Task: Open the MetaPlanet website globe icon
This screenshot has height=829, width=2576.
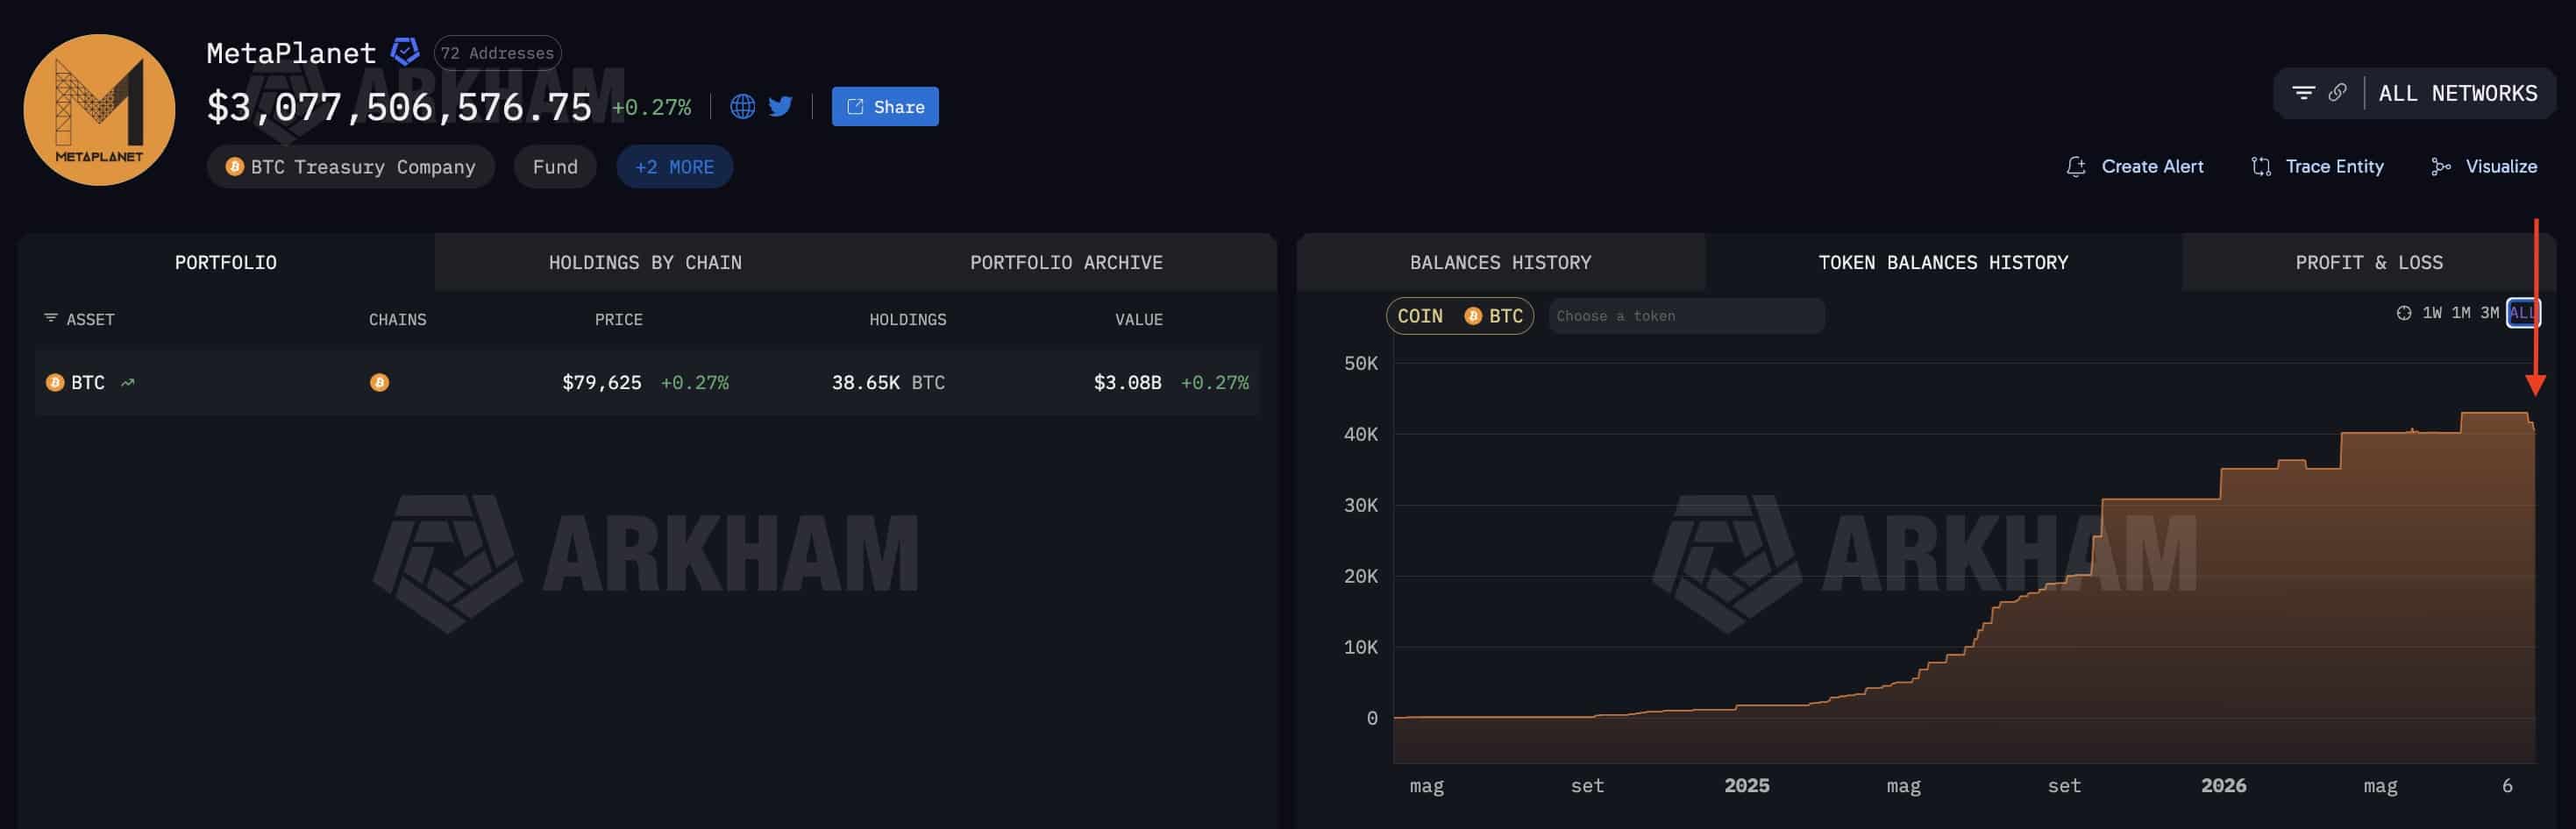Action: click(742, 106)
